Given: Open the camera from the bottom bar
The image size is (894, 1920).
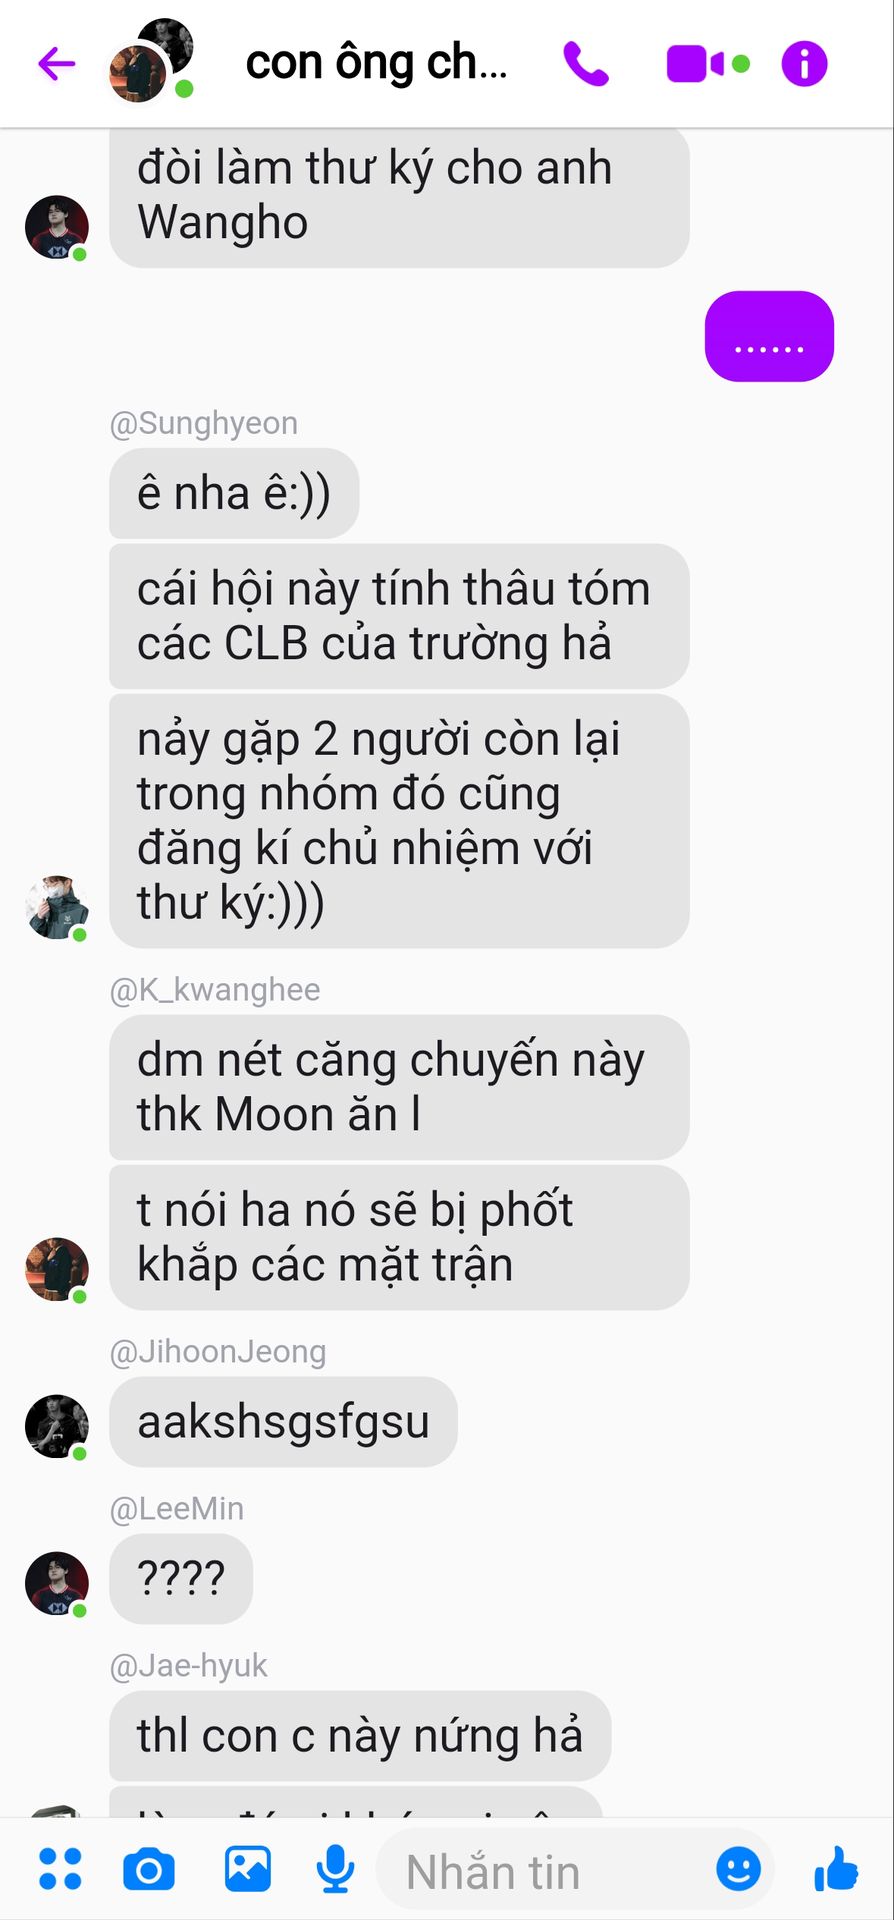Looking at the screenshot, I should click(x=149, y=1869).
